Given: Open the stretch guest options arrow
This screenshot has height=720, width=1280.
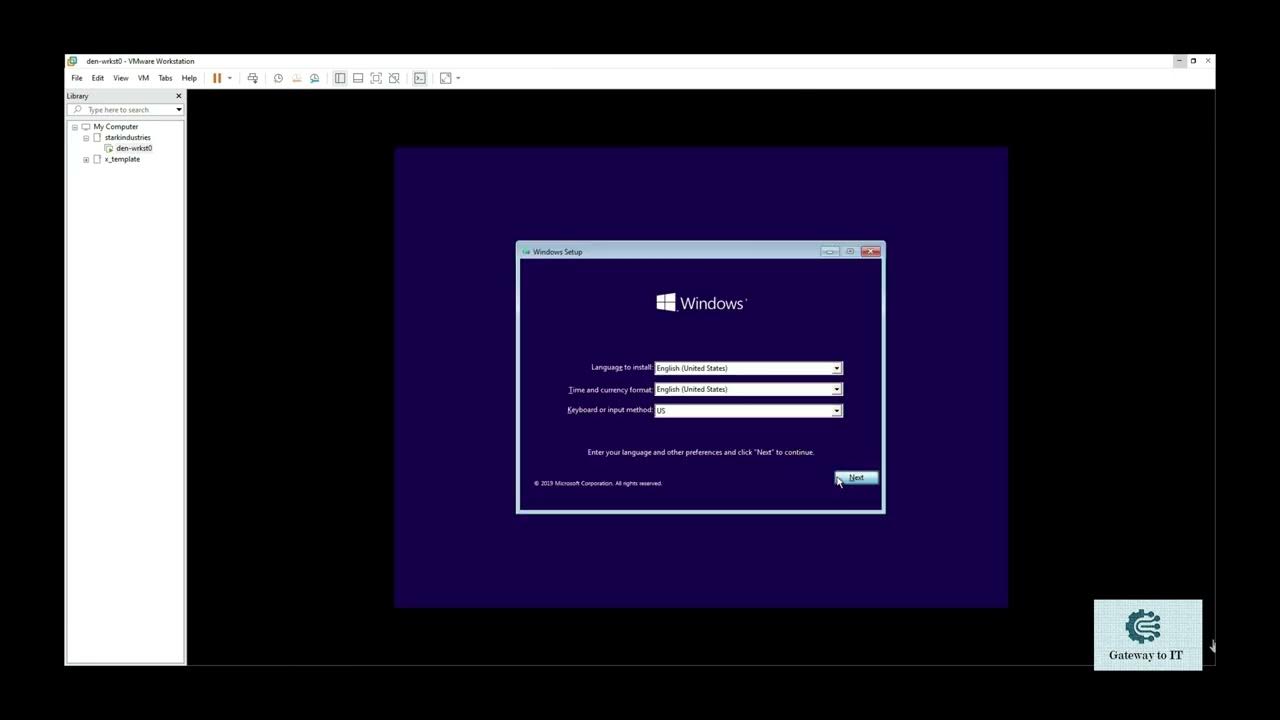Looking at the screenshot, I should tap(458, 78).
